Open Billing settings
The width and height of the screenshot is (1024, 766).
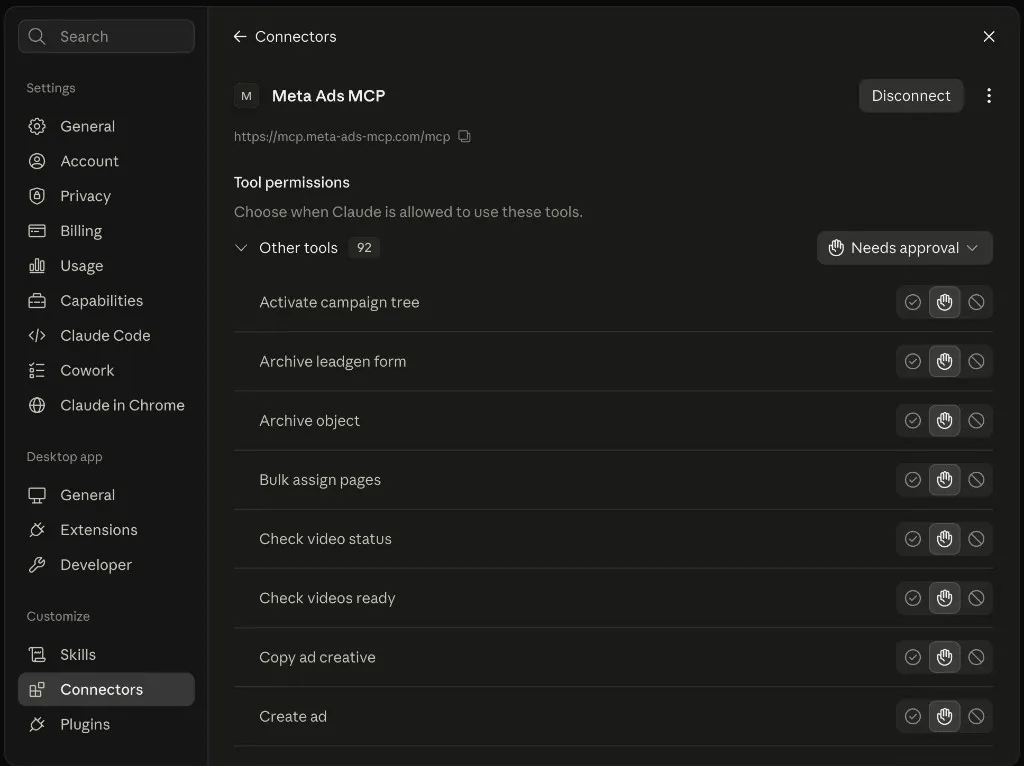(x=106, y=231)
